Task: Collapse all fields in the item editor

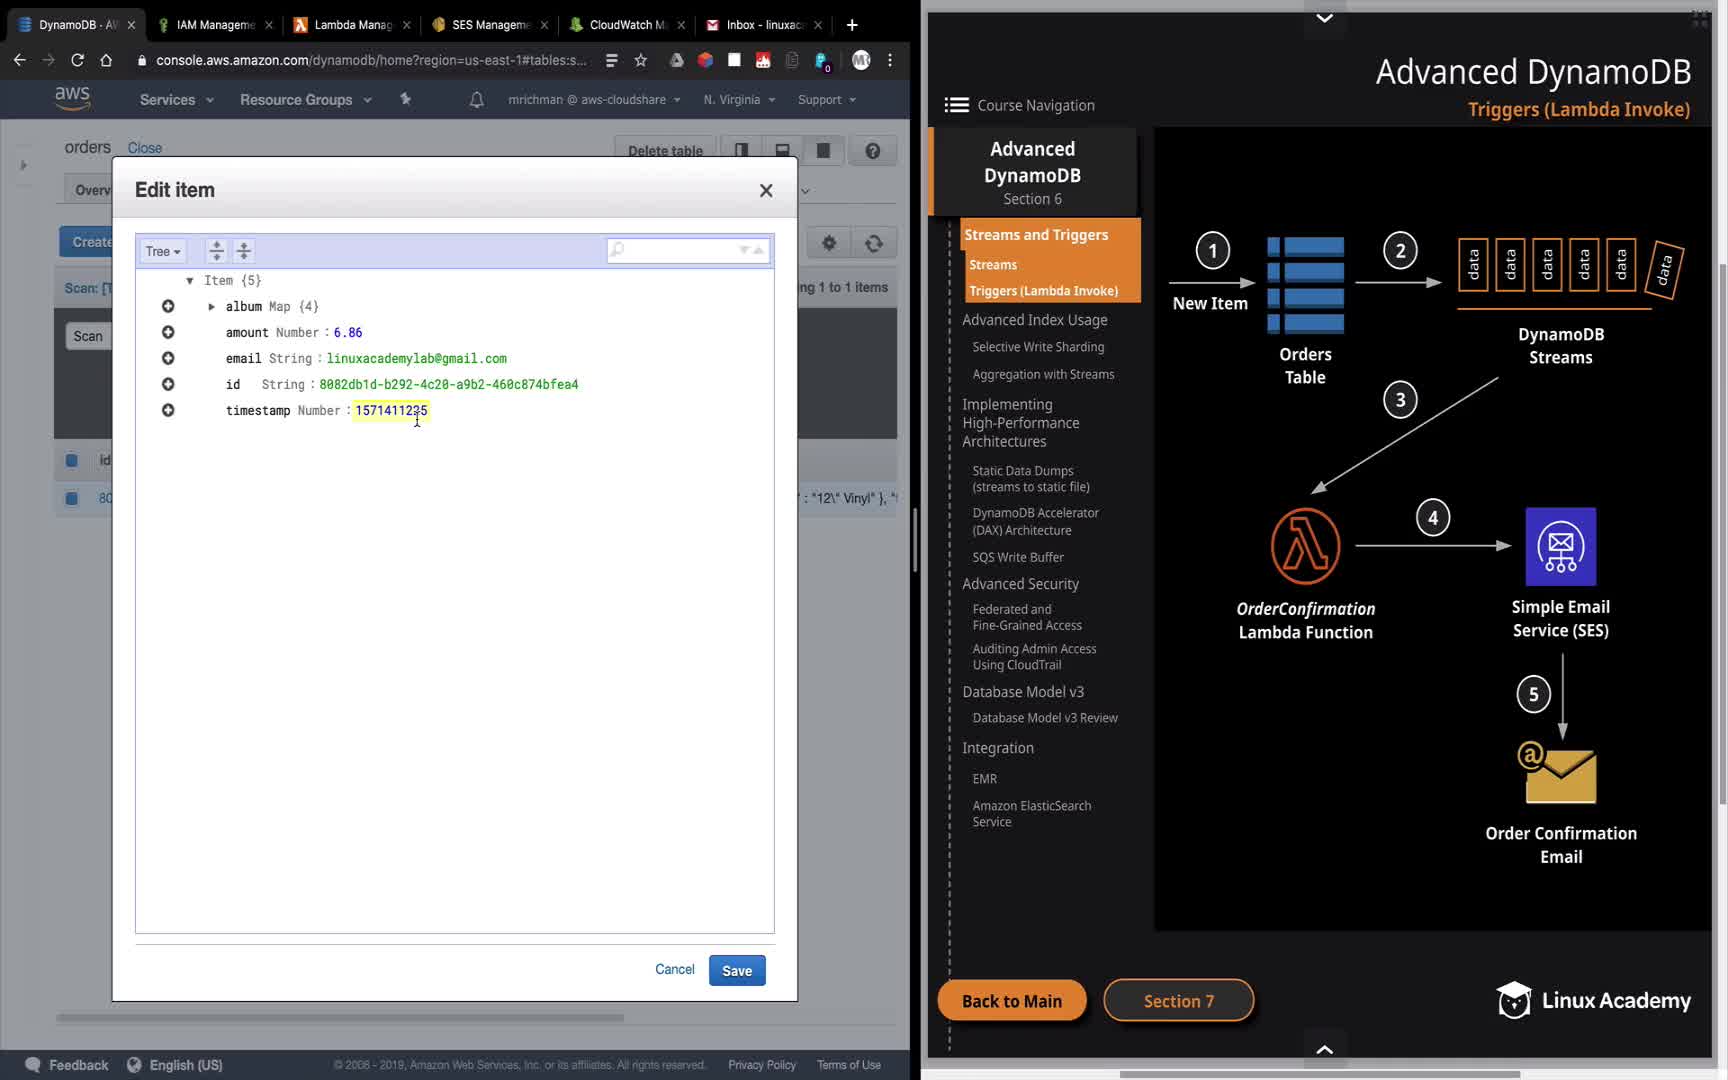Action: [x=243, y=251]
